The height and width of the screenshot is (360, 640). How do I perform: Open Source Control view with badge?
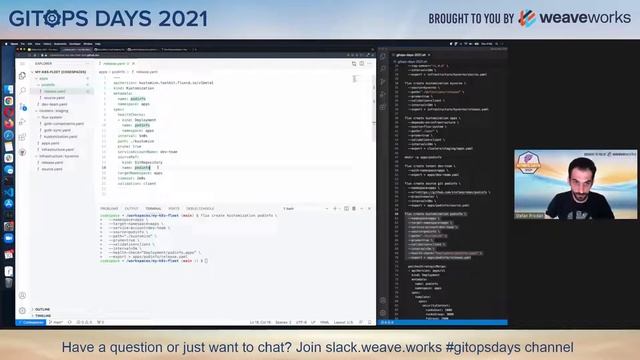22,106
